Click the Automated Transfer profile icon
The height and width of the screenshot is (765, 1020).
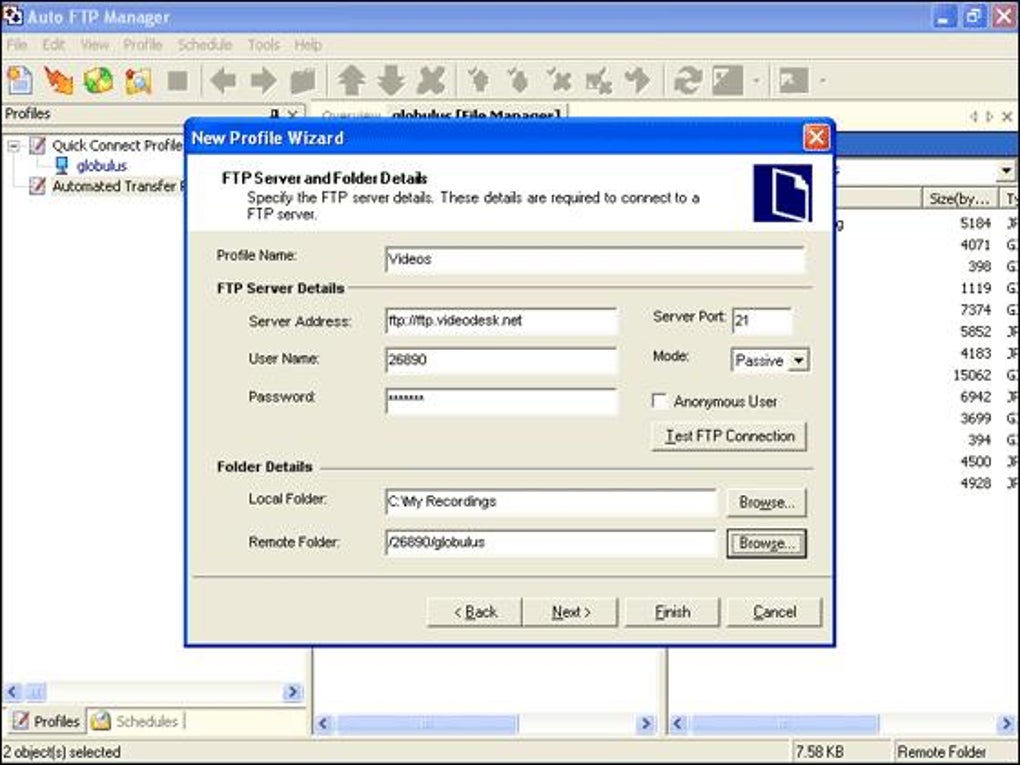tap(38, 186)
